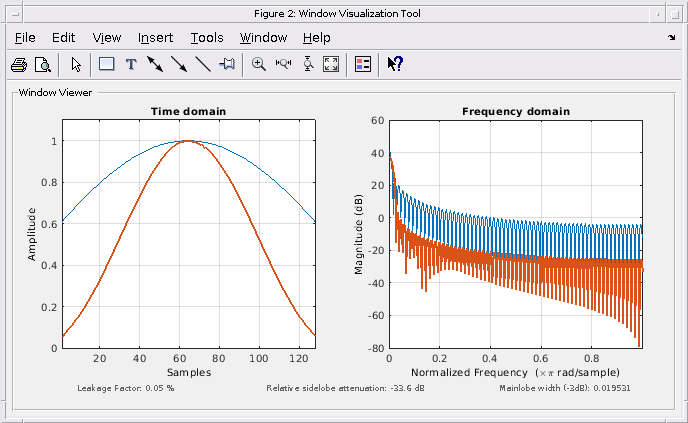This screenshot has width=688, height=423.
Task: Choose the Insert Rectangle tool
Action: pos(107,64)
